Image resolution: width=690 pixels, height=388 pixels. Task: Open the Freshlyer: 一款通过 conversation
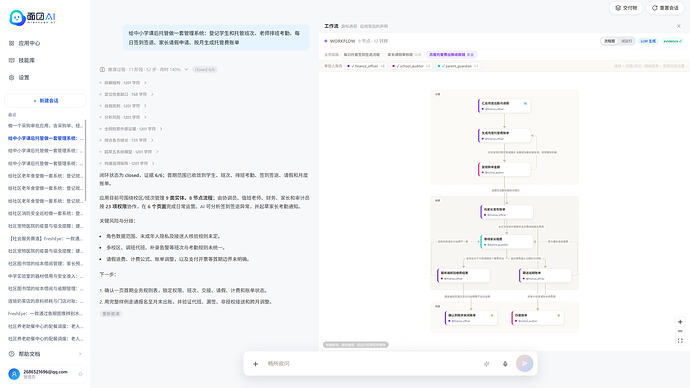(x=45, y=314)
